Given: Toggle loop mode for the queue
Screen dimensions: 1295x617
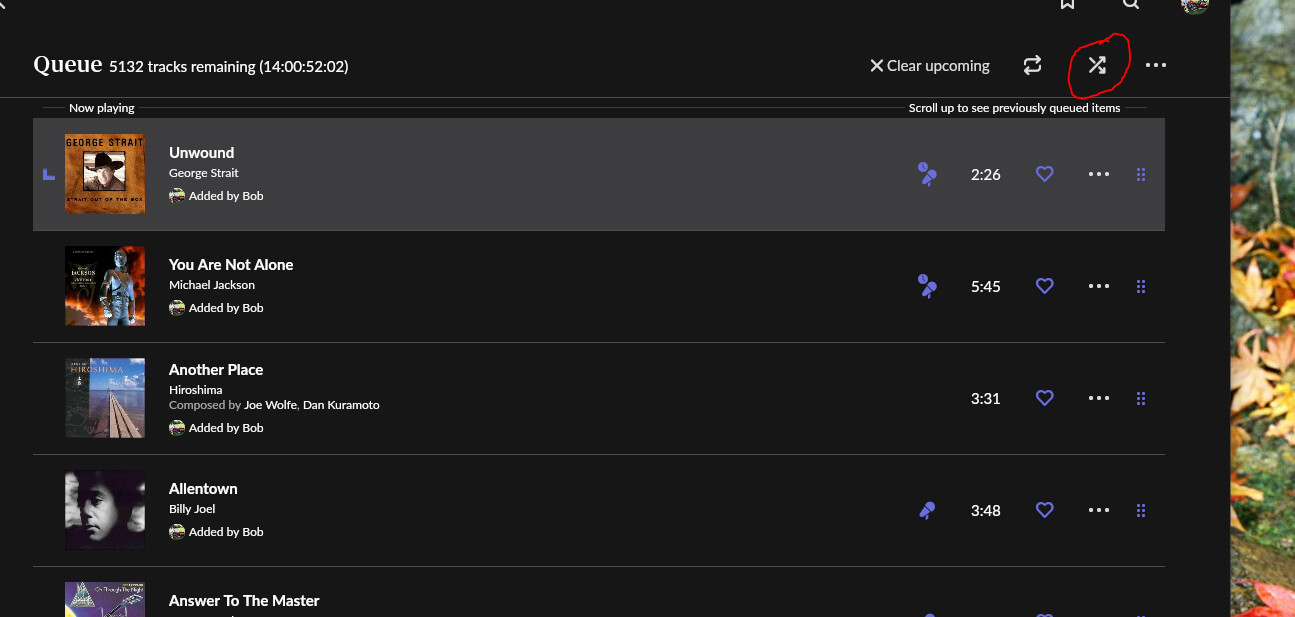Looking at the screenshot, I should pyautogui.click(x=1032, y=65).
